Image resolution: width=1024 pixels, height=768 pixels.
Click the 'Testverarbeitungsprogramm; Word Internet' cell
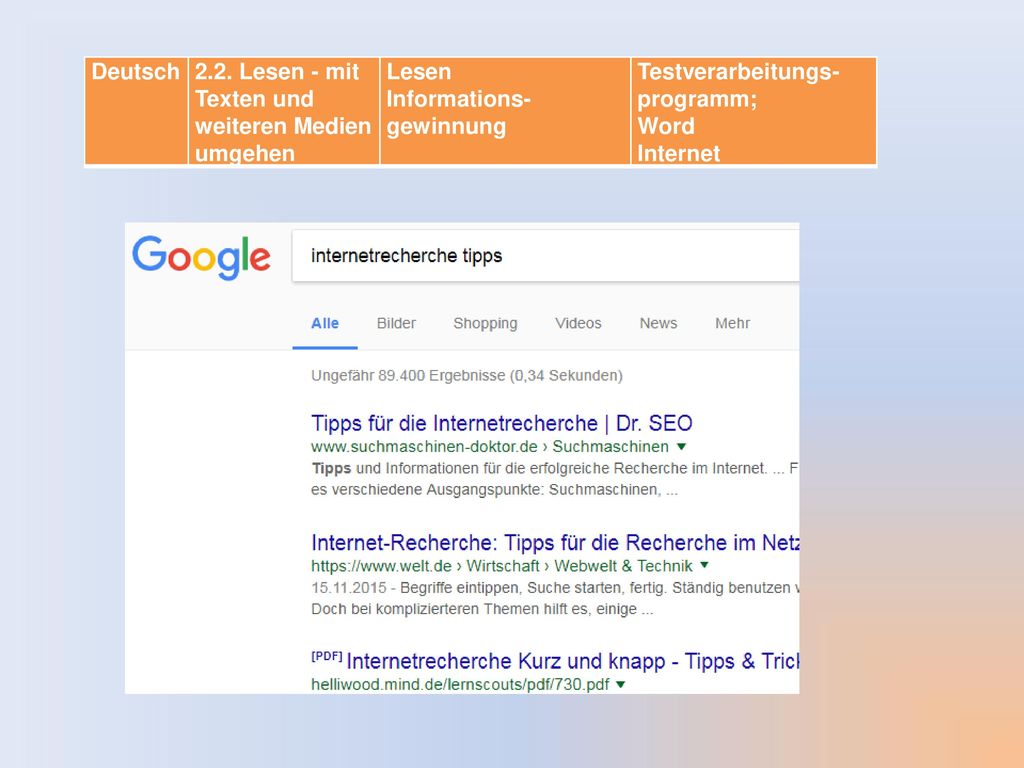754,111
